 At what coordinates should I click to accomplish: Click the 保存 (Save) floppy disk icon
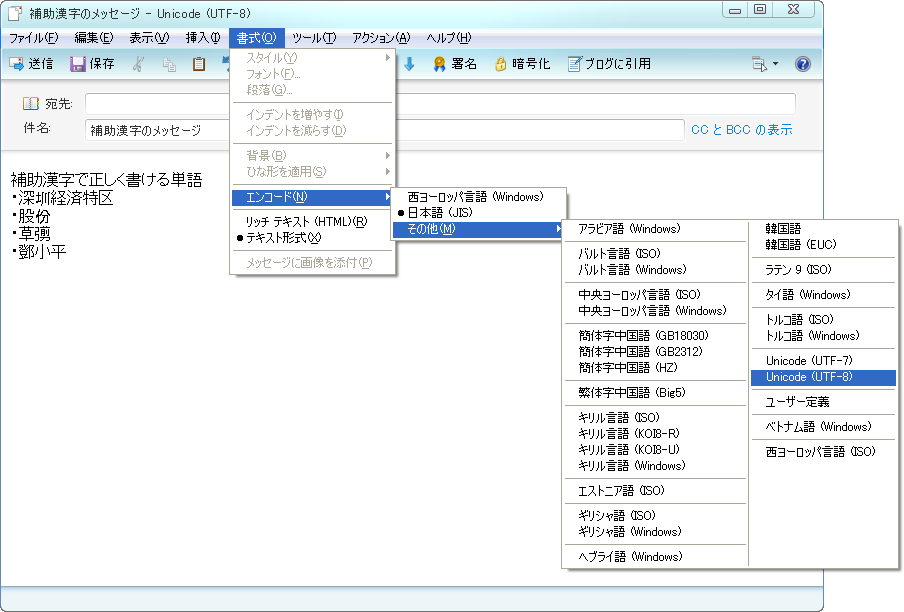[x=78, y=64]
